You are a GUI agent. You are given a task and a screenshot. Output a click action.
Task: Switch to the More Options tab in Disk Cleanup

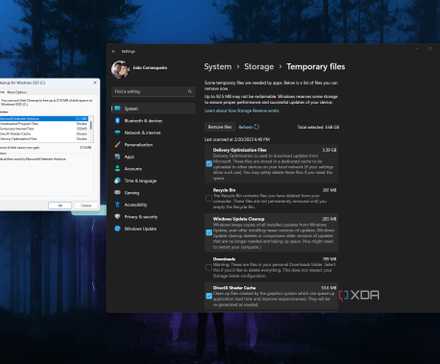17,92
